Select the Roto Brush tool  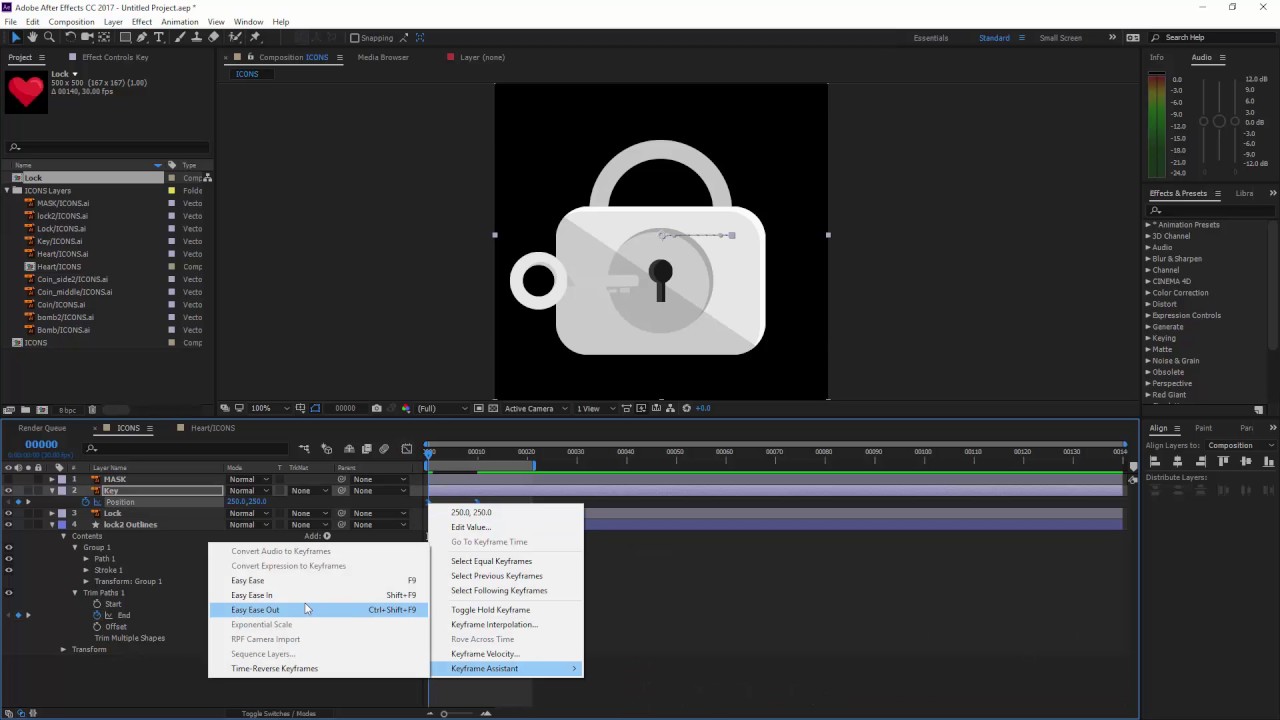[235, 37]
